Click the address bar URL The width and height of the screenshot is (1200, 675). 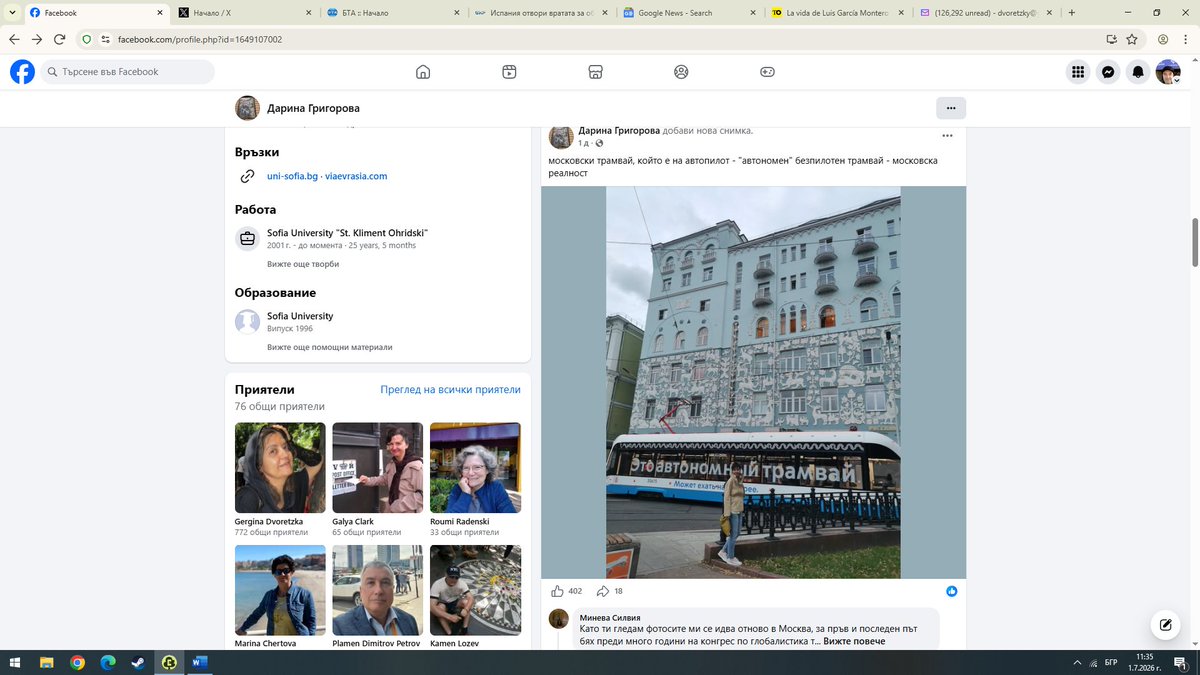(199, 39)
